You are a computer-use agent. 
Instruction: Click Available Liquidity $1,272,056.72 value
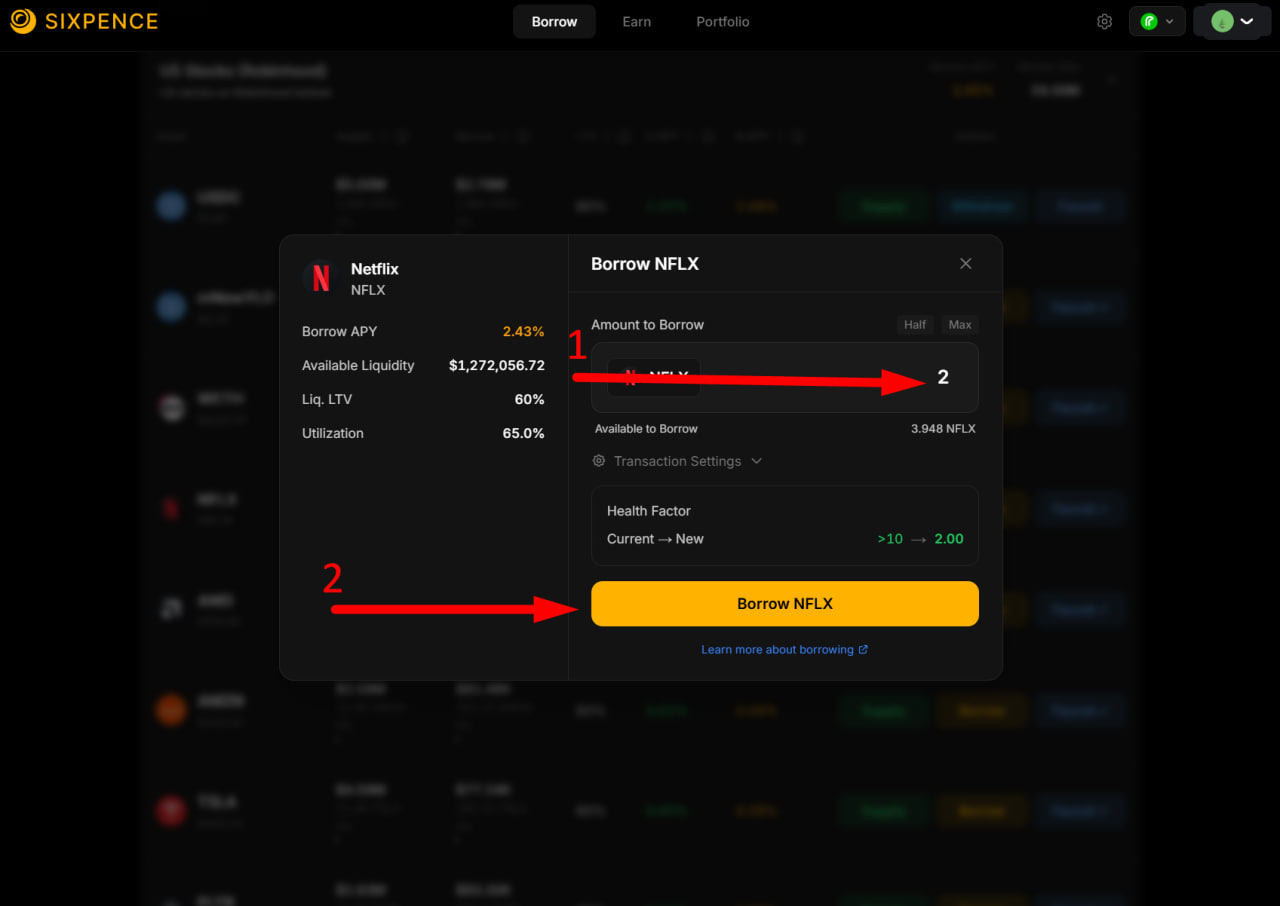(x=497, y=365)
